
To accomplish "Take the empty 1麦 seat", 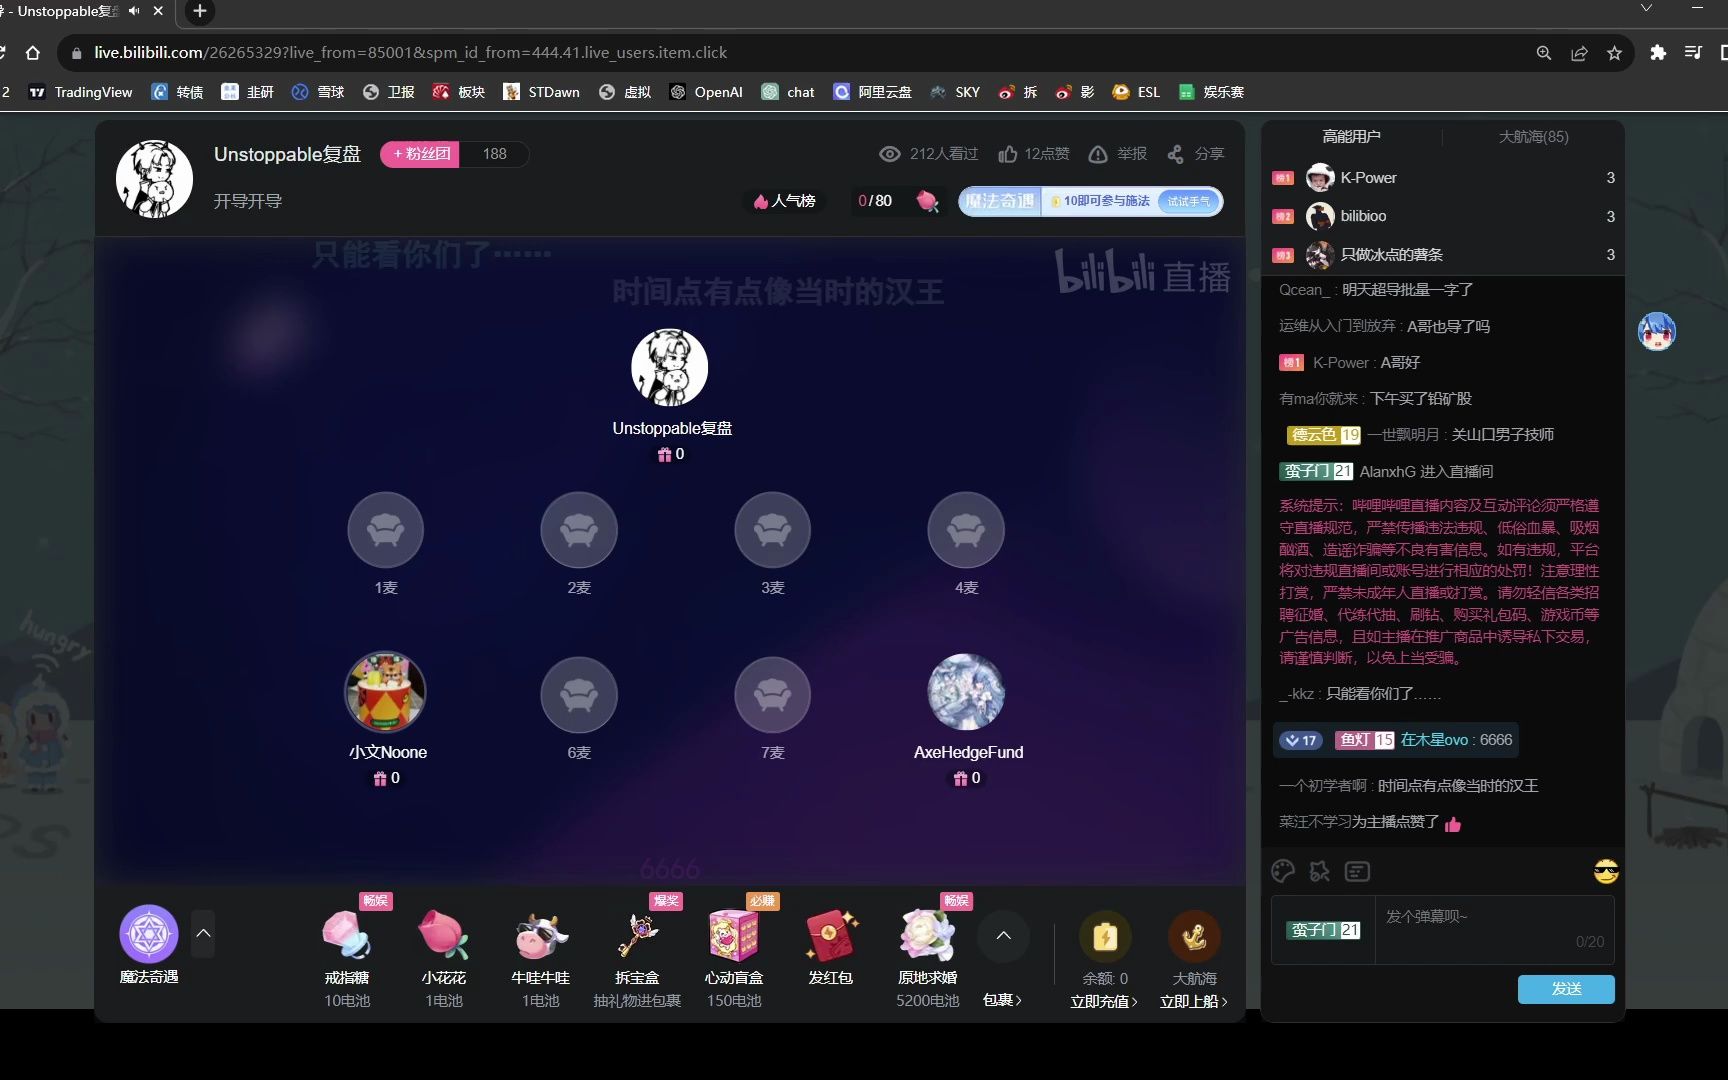I will tap(386, 531).
